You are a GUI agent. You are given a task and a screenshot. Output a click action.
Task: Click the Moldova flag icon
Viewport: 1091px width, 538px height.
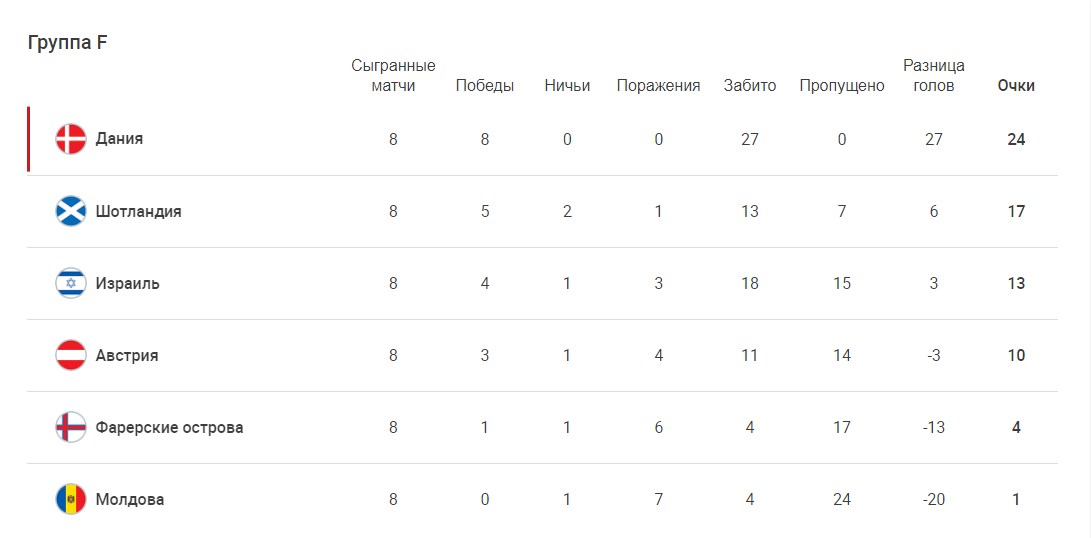(71, 499)
